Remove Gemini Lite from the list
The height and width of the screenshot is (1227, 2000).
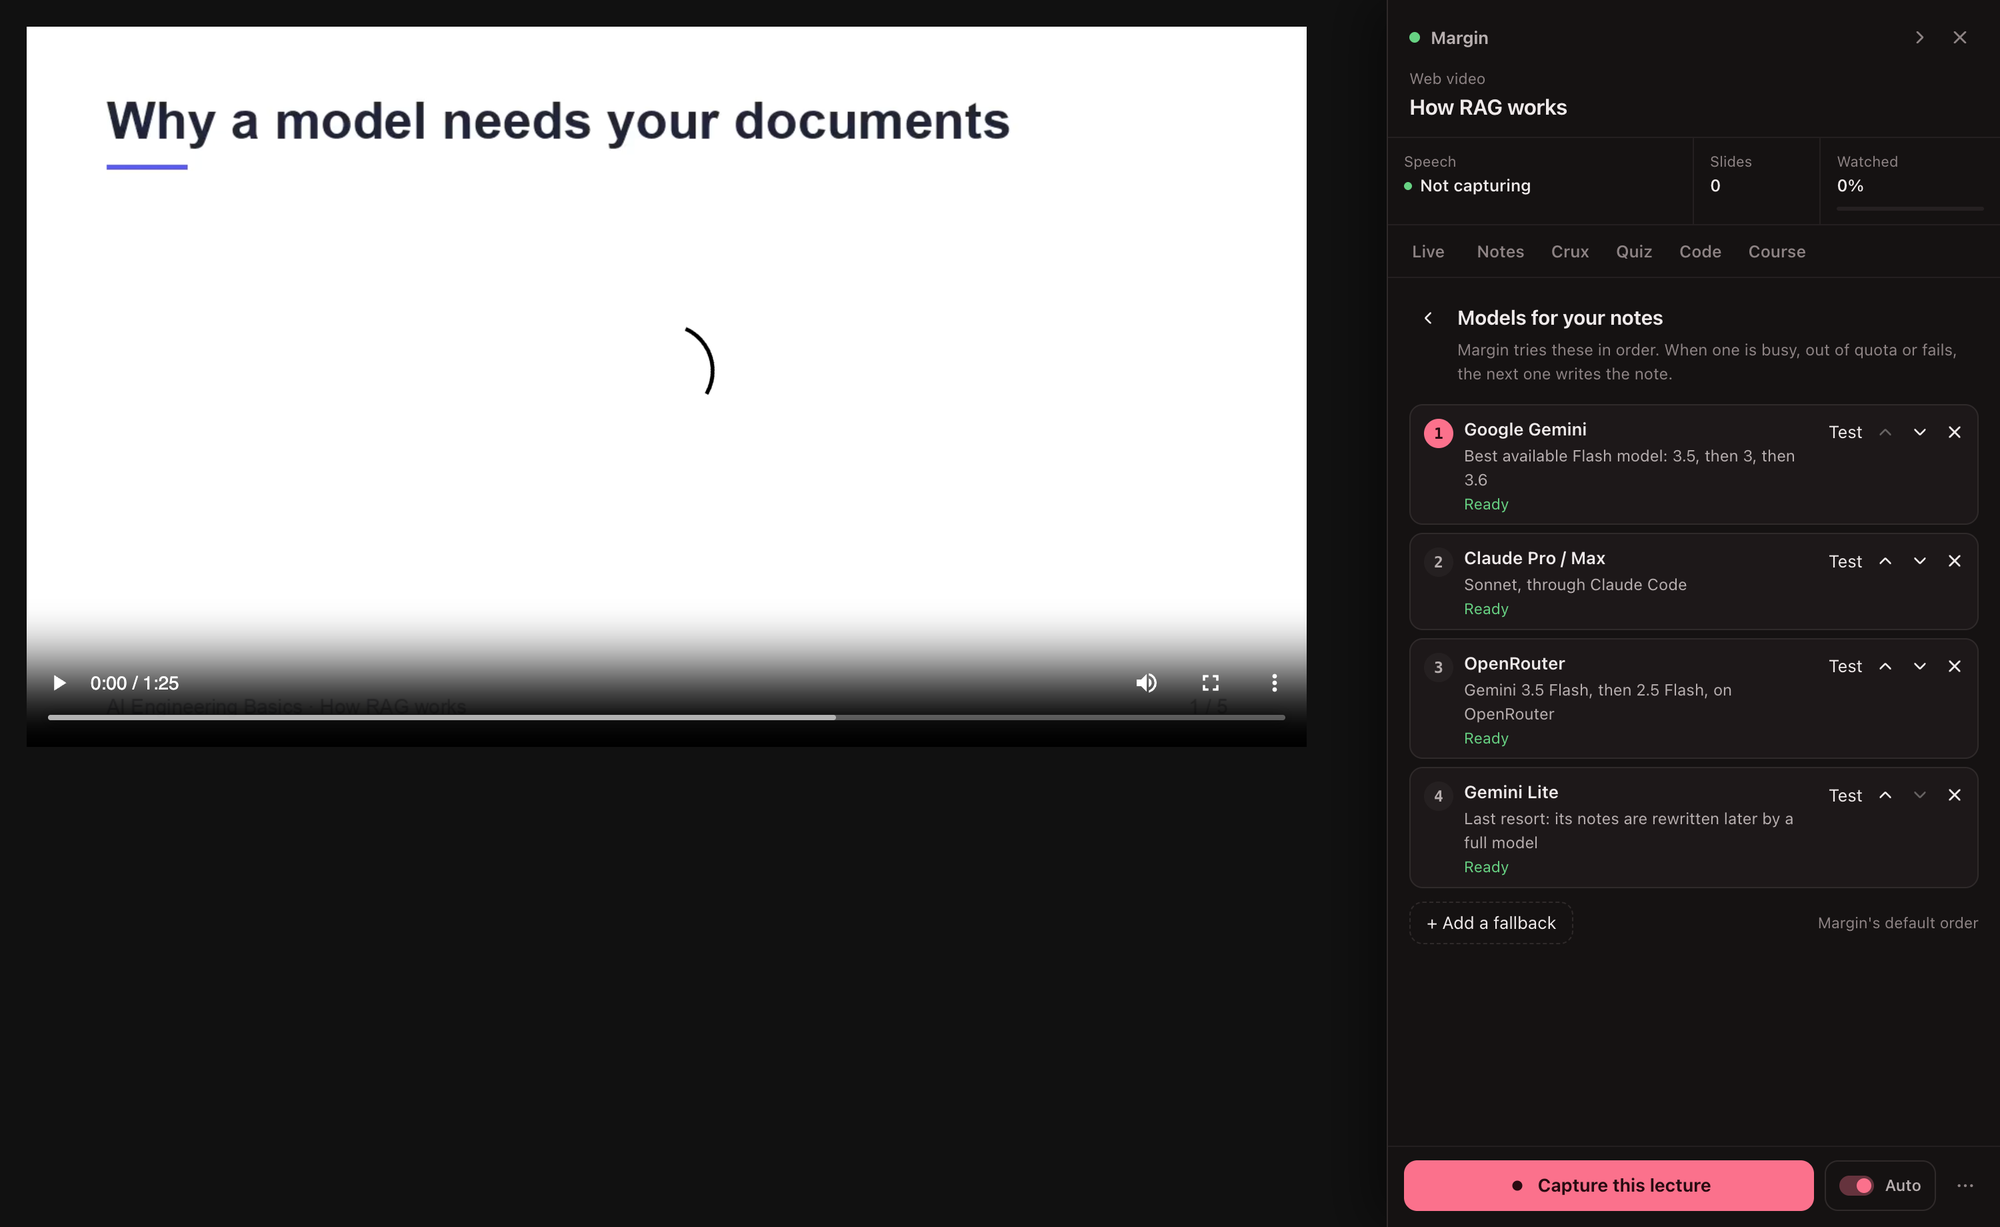(1954, 795)
